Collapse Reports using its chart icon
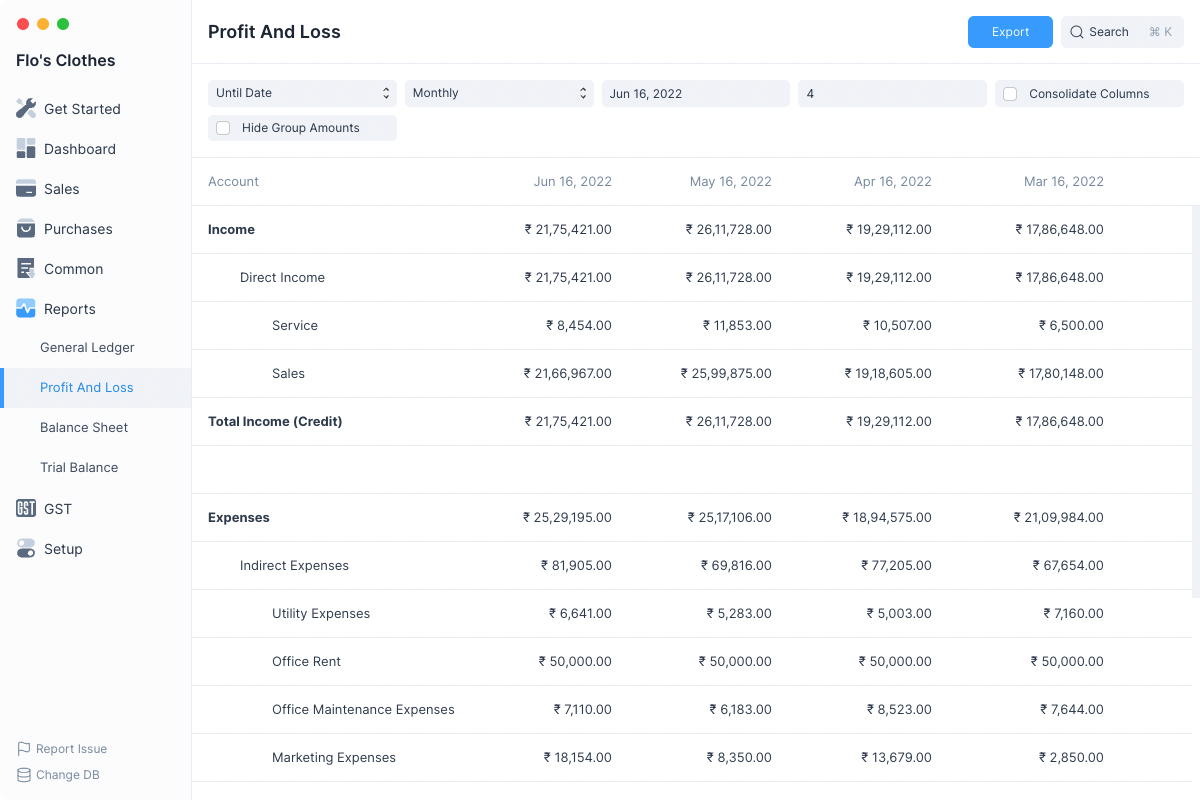 [26, 309]
